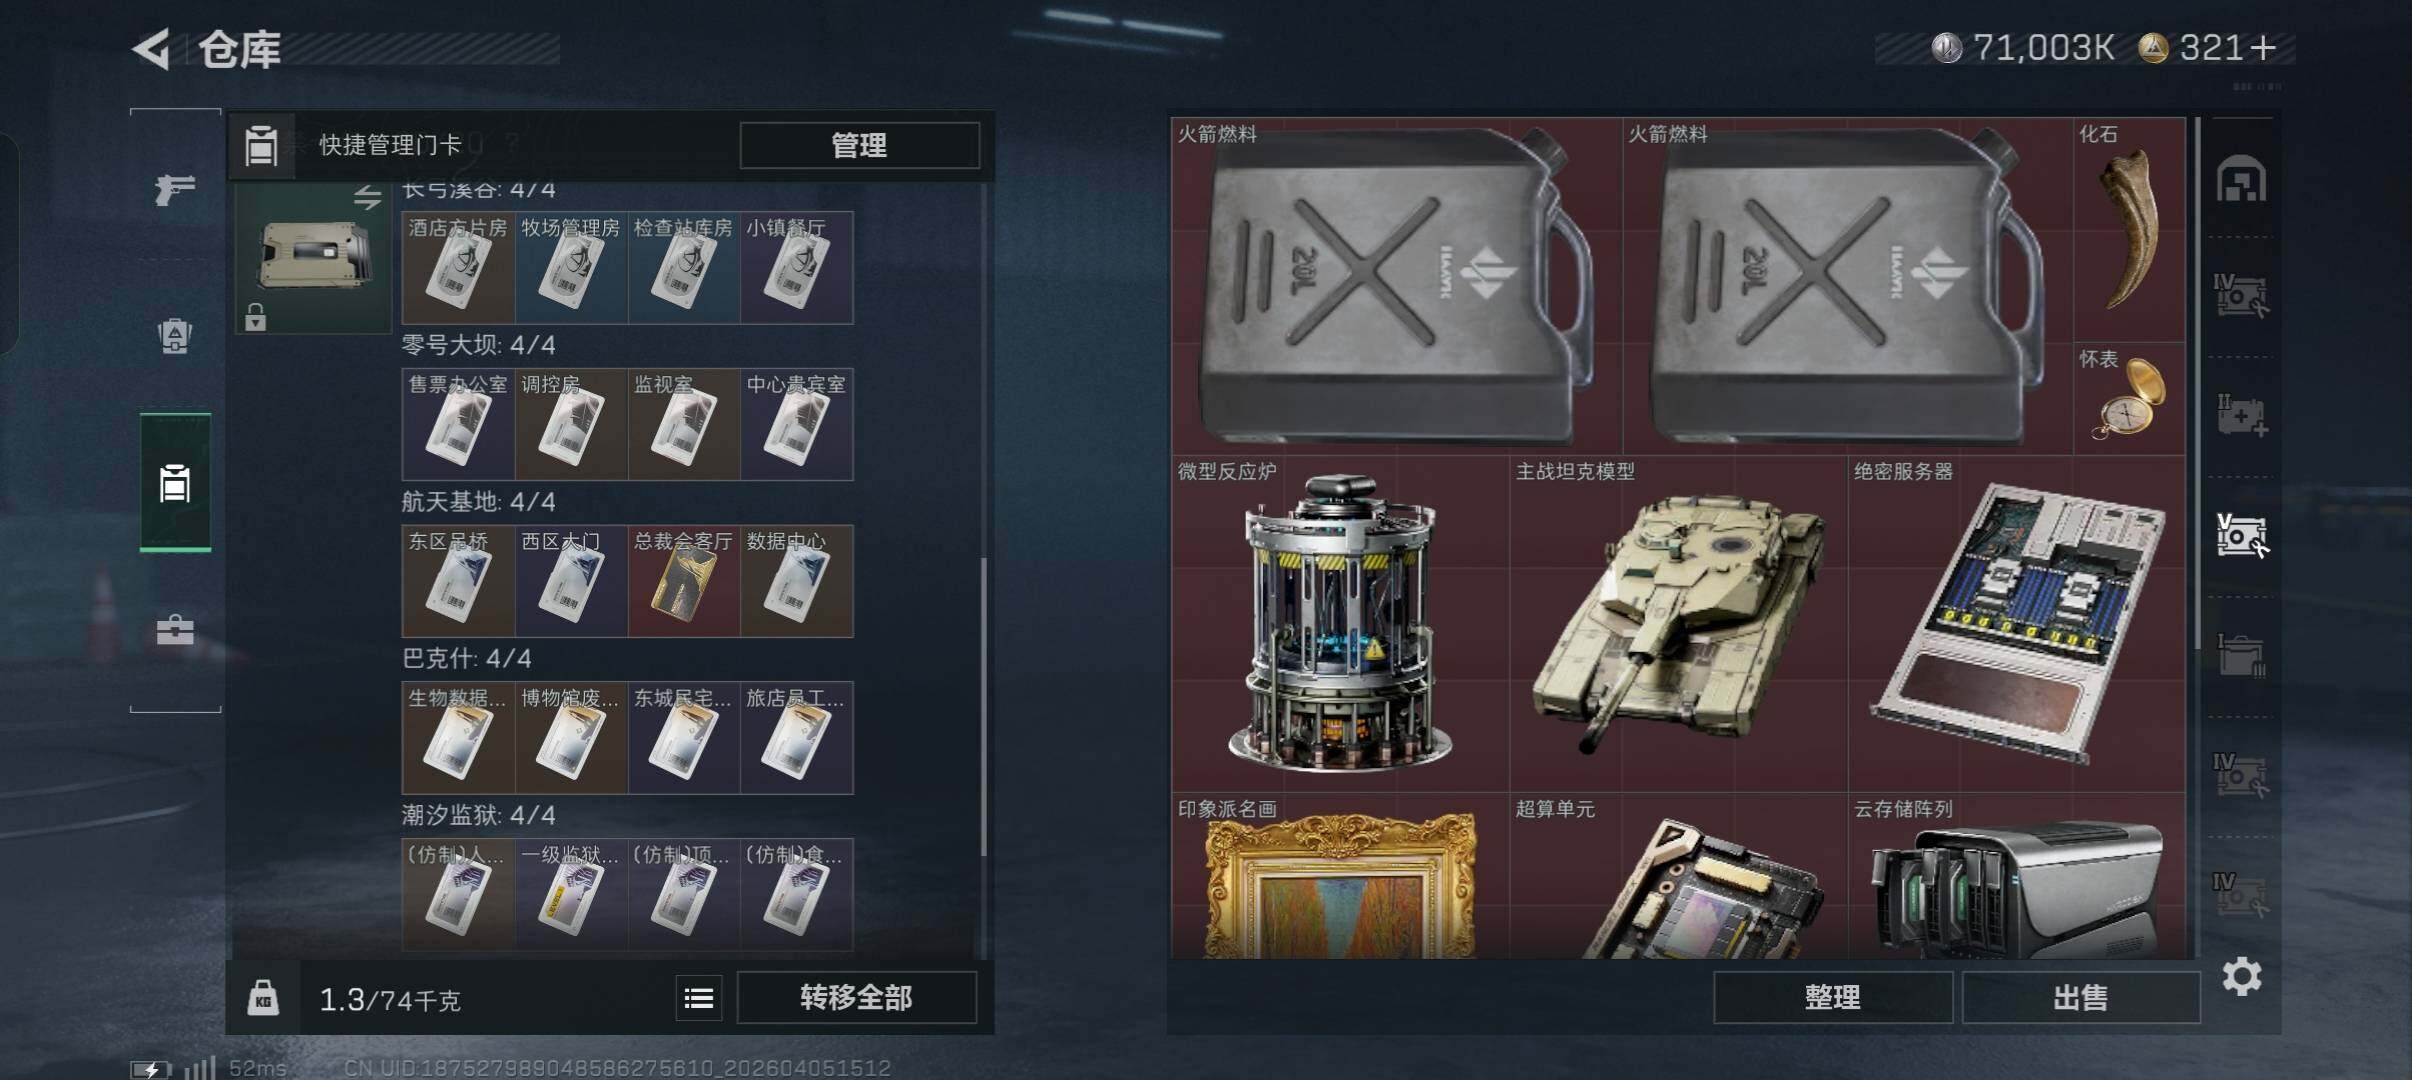Select the 总裁会客厅 gold keycard

(x=684, y=581)
